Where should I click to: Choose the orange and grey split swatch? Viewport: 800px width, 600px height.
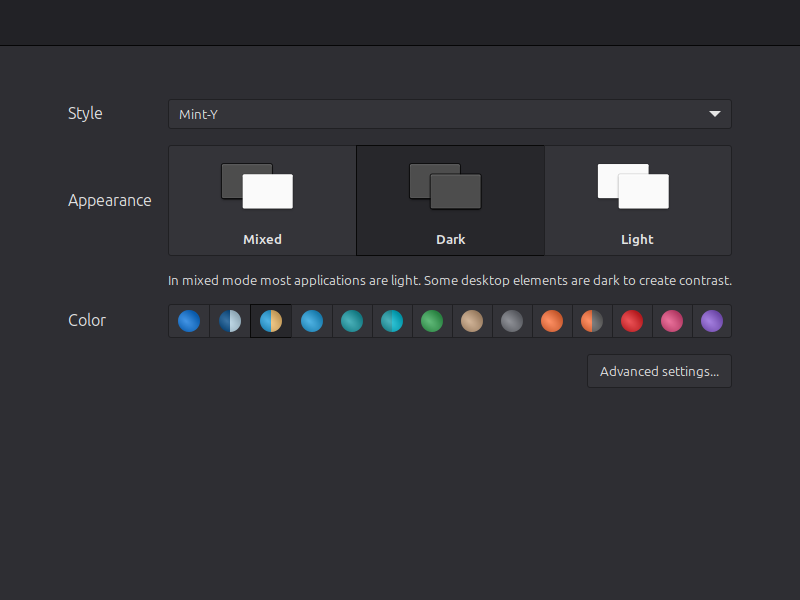point(592,321)
